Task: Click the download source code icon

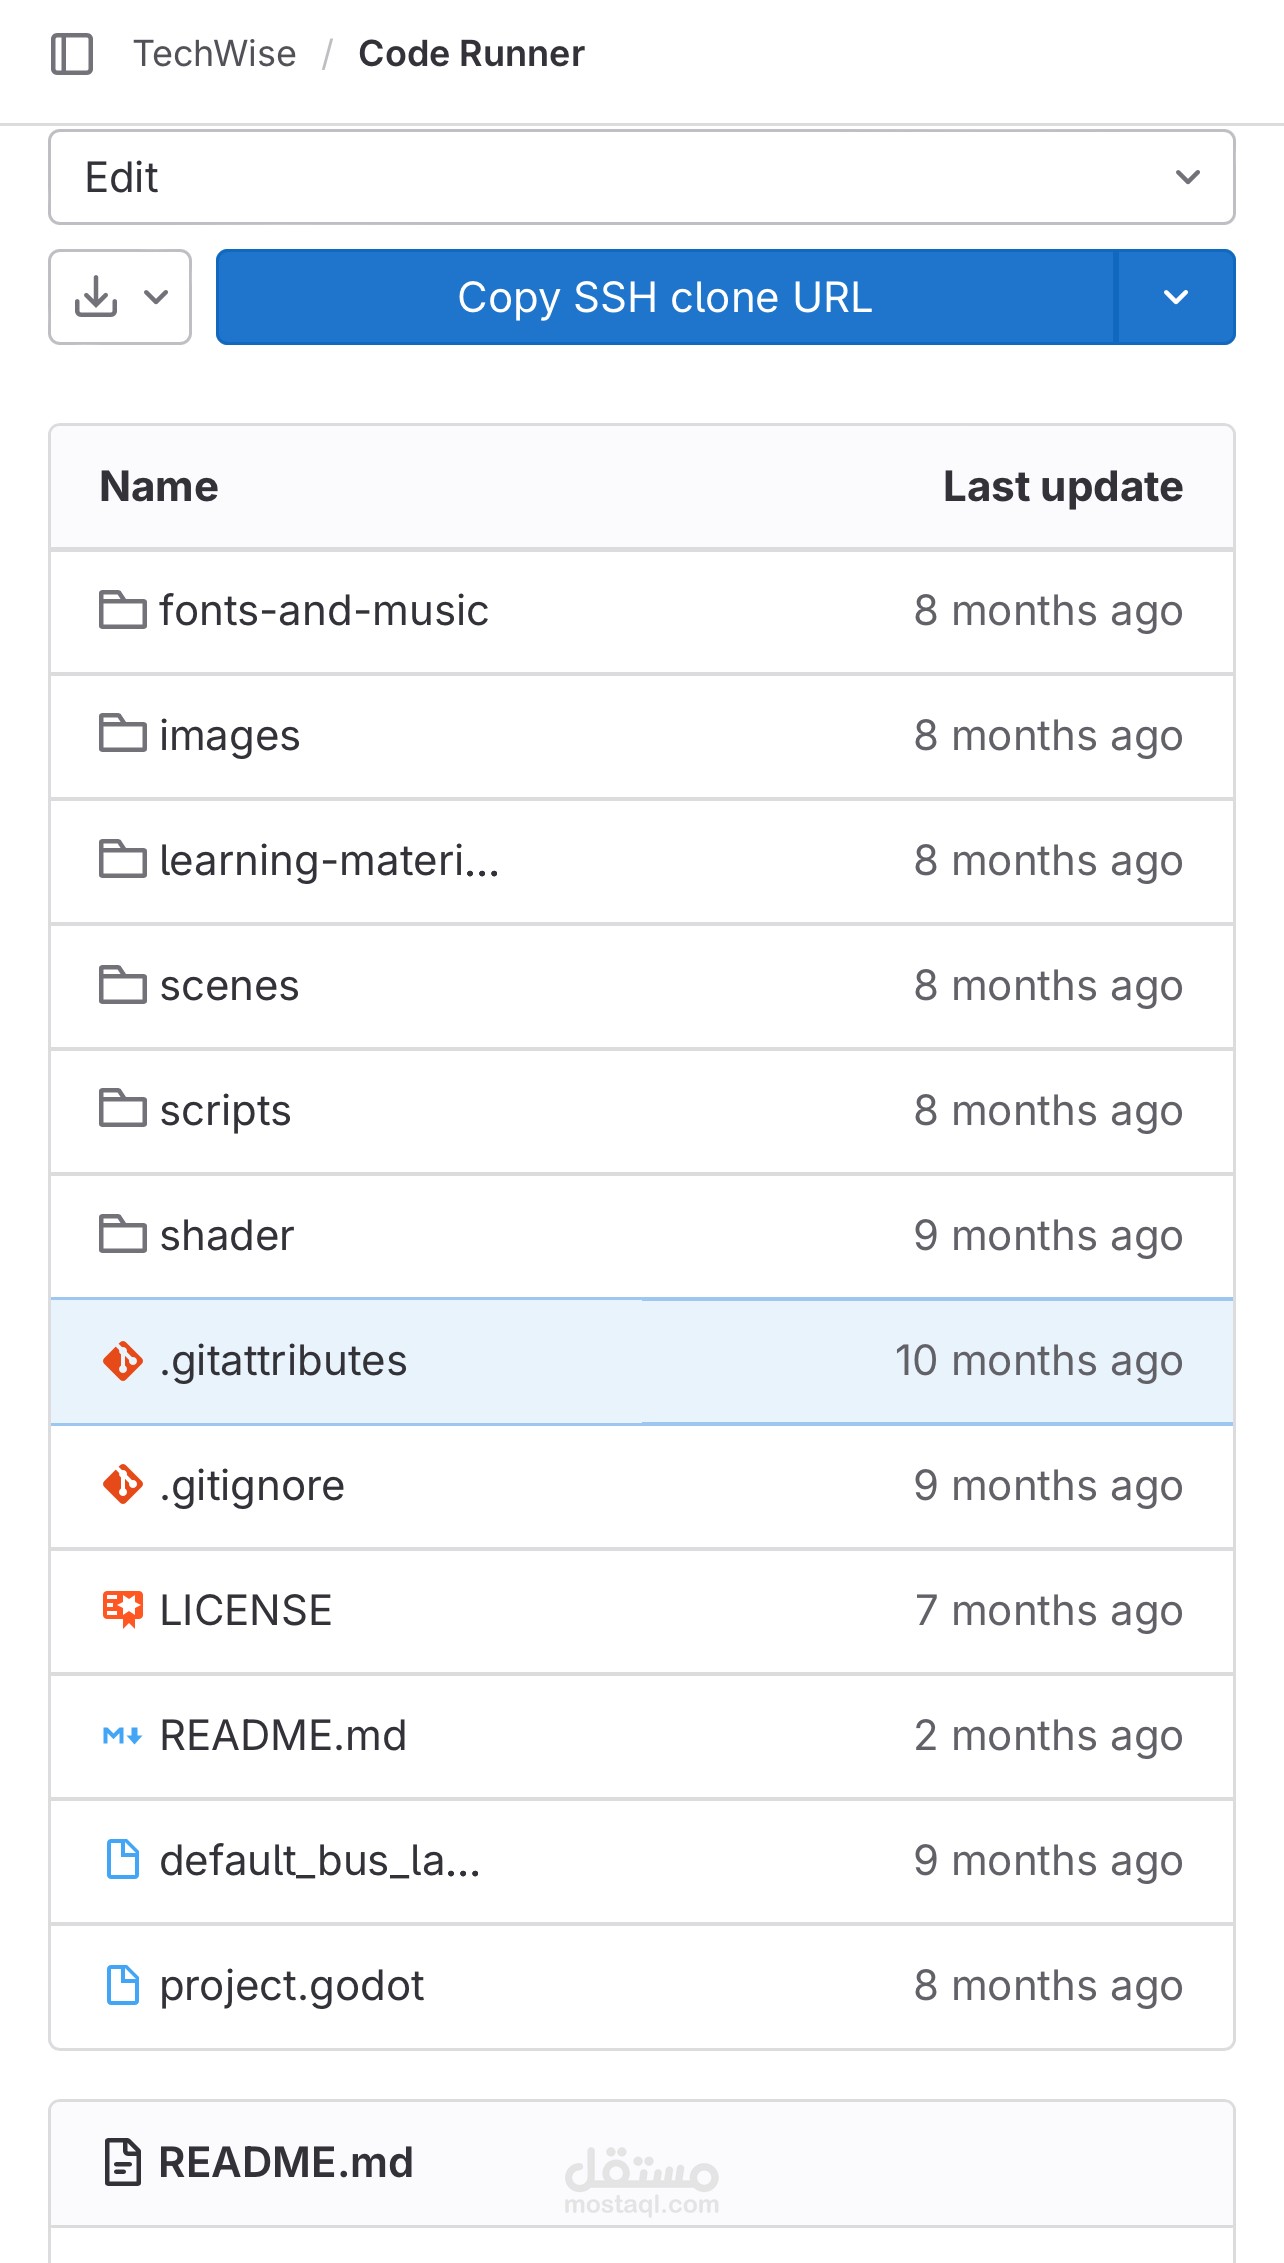Action: [96, 297]
